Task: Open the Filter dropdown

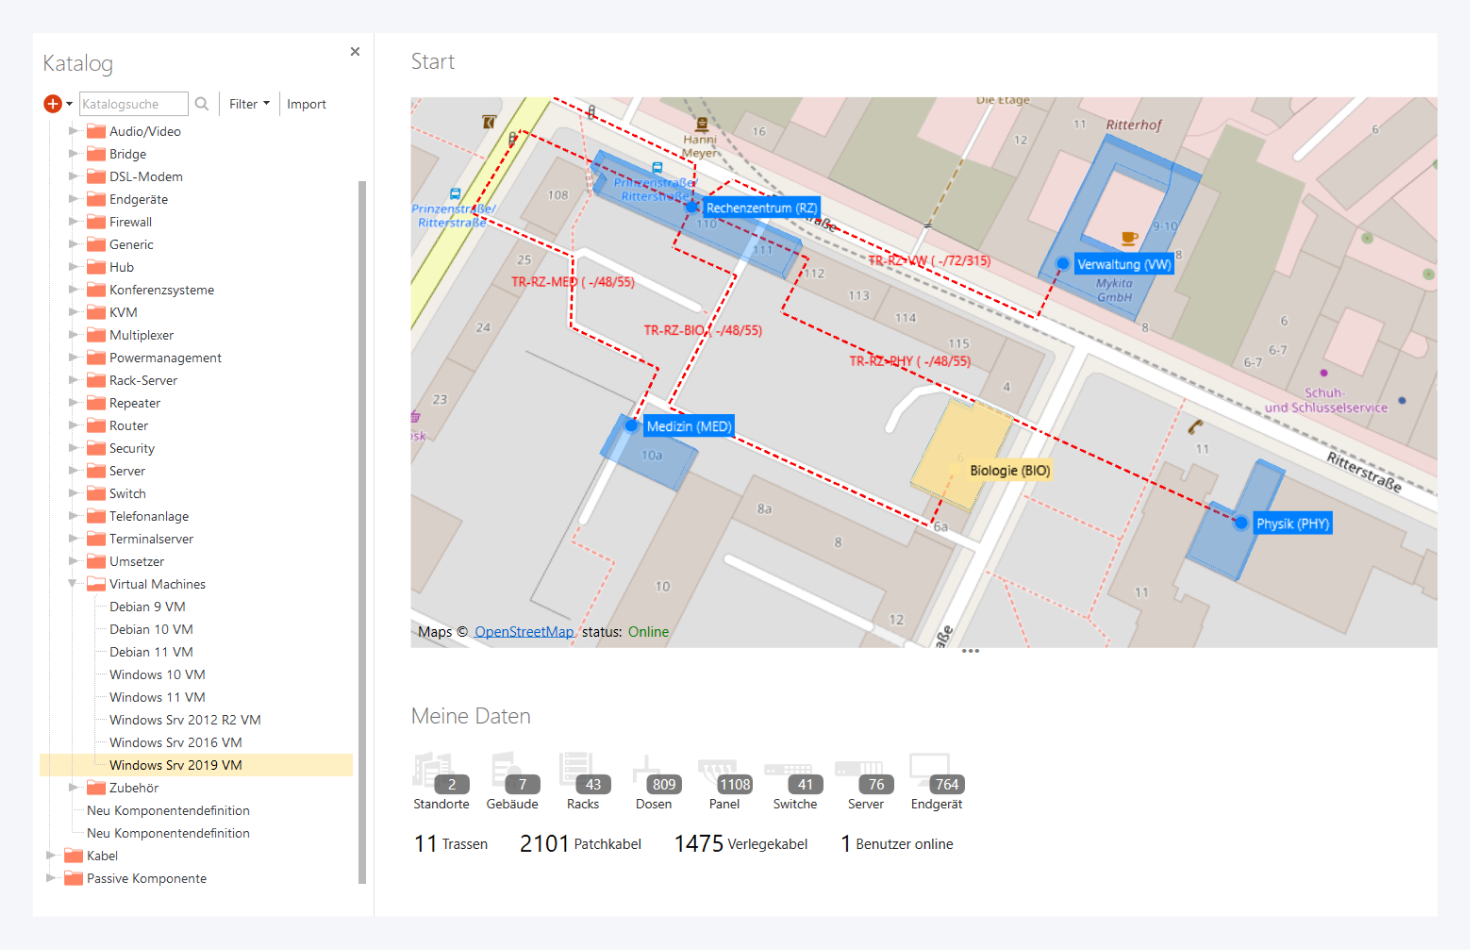Action: [x=249, y=104]
